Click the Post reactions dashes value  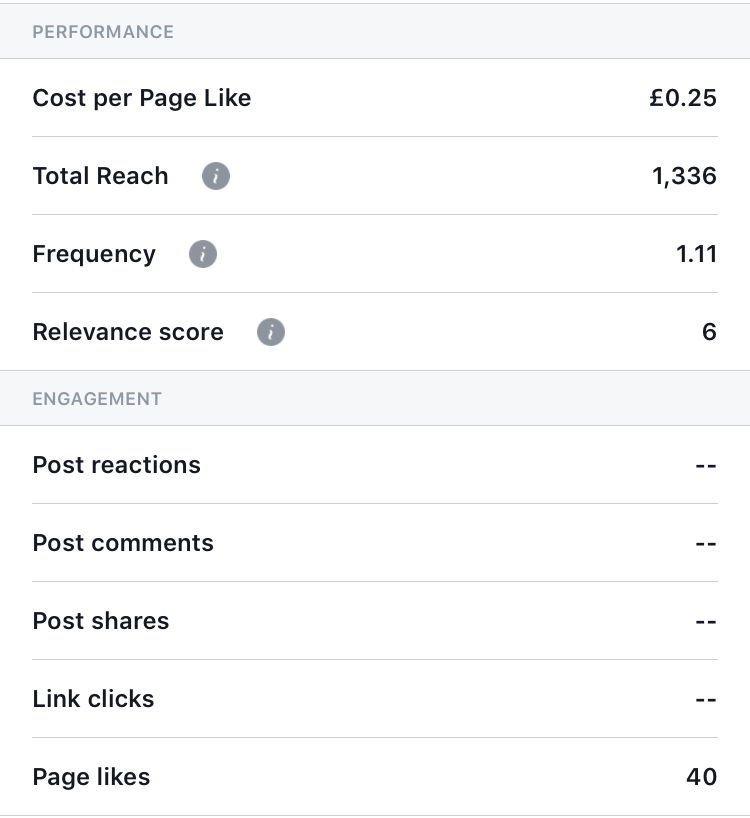pyautogui.click(x=706, y=465)
